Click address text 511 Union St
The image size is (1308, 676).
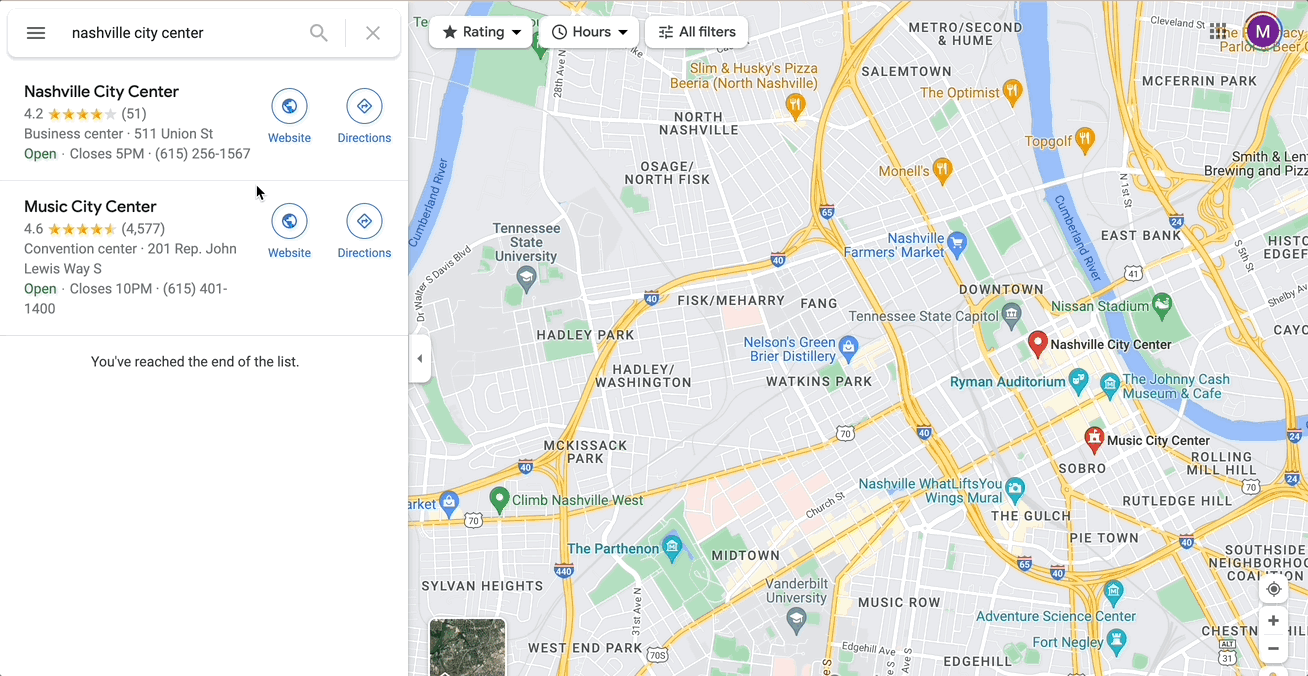click(x=173, y=134)
